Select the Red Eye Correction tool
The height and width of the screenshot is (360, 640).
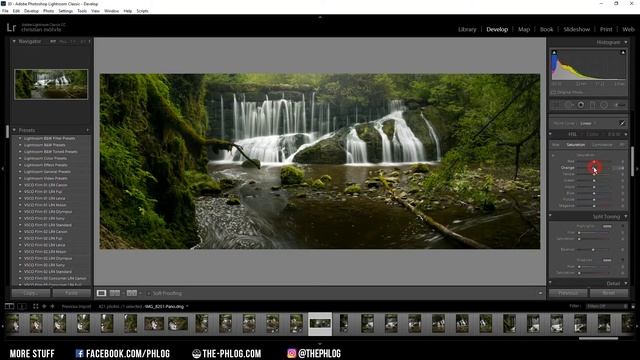click(580, 105)
